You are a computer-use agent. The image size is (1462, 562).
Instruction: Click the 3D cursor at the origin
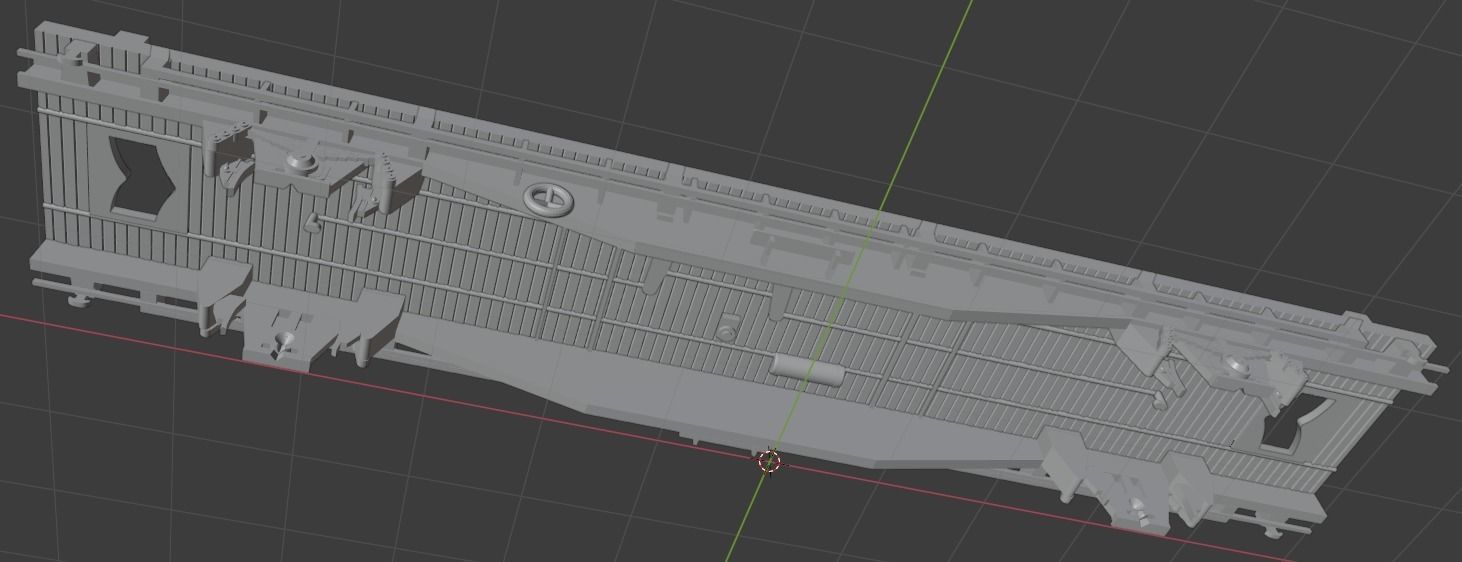pyautogui.click(x=769, y=461)
